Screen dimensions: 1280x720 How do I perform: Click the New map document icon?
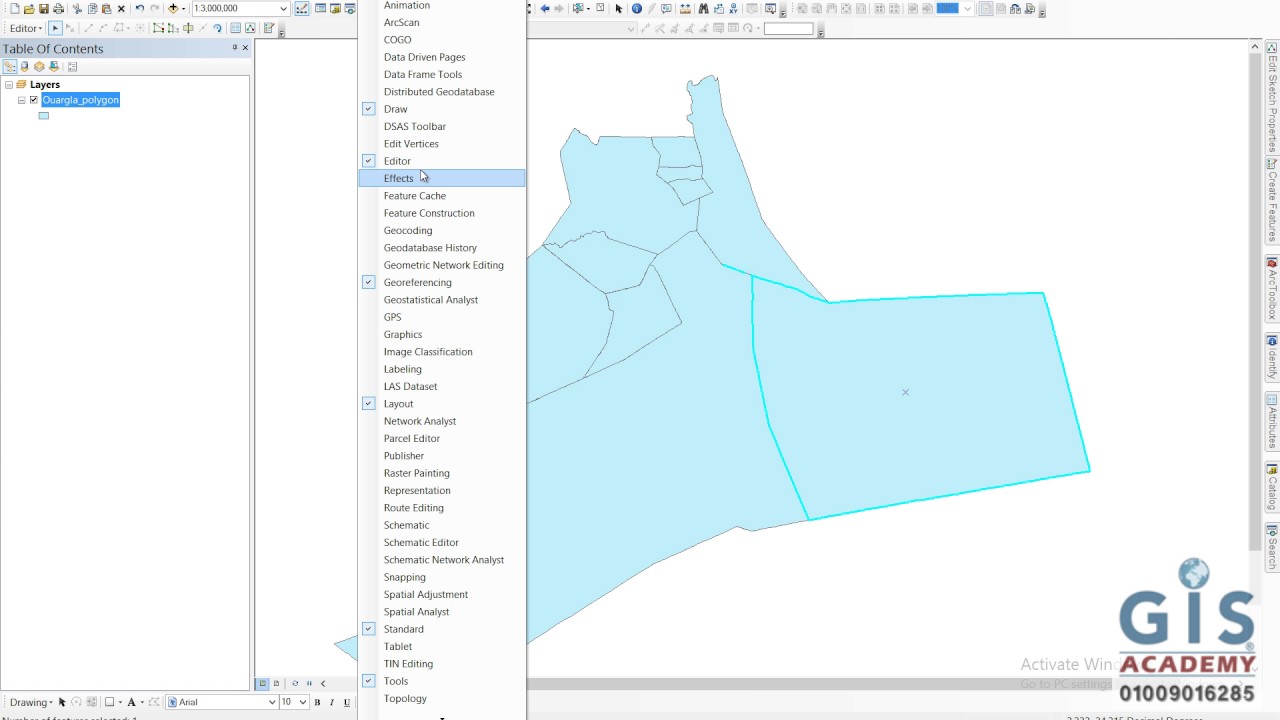15,9
